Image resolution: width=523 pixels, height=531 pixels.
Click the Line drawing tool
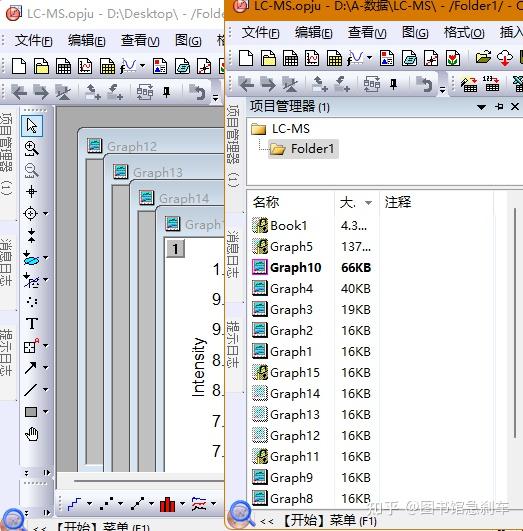tap(31, 390)
